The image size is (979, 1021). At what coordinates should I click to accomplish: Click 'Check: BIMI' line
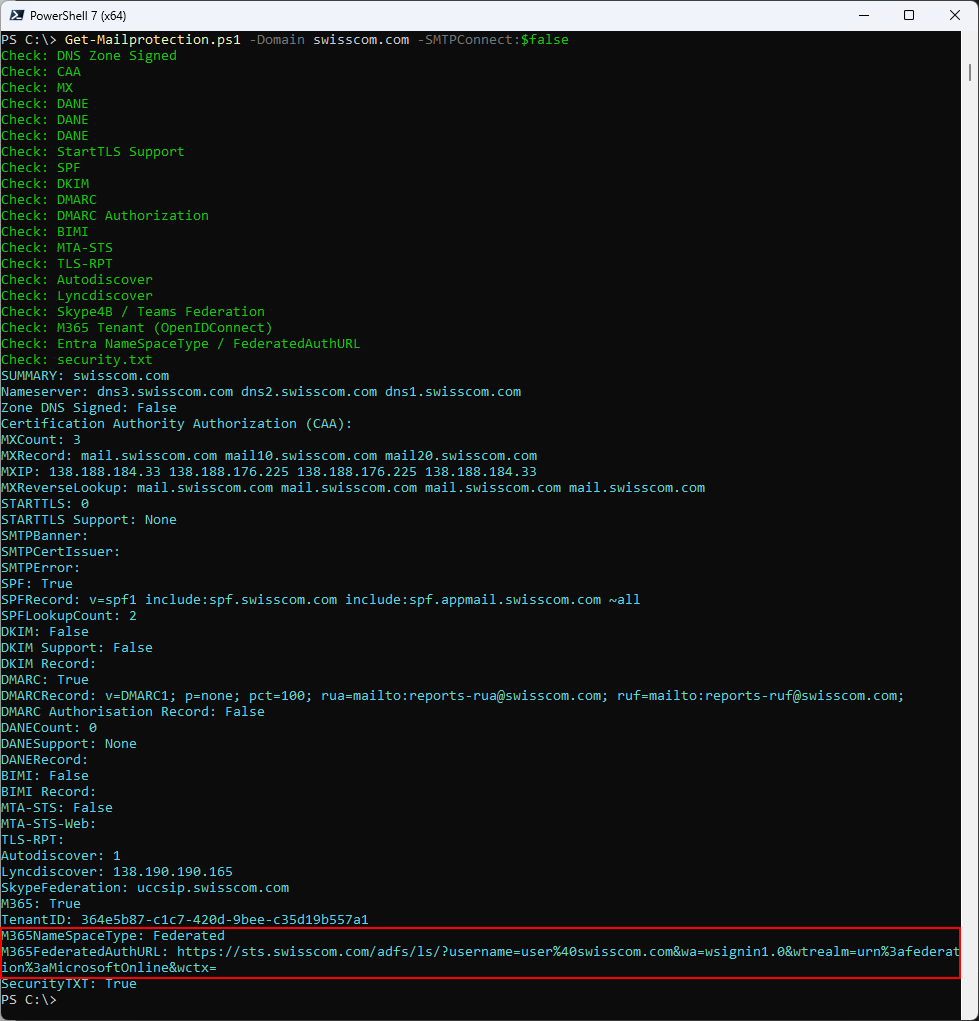(x=45, y=232)
